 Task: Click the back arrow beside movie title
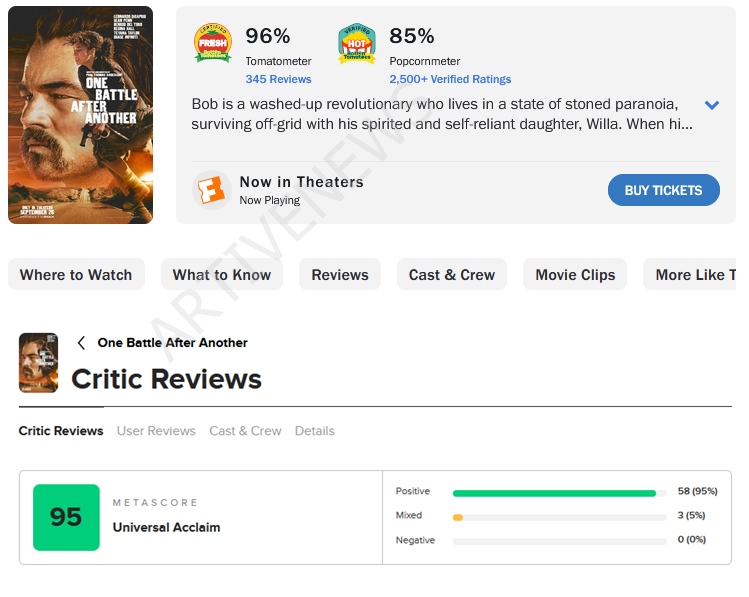81,343
